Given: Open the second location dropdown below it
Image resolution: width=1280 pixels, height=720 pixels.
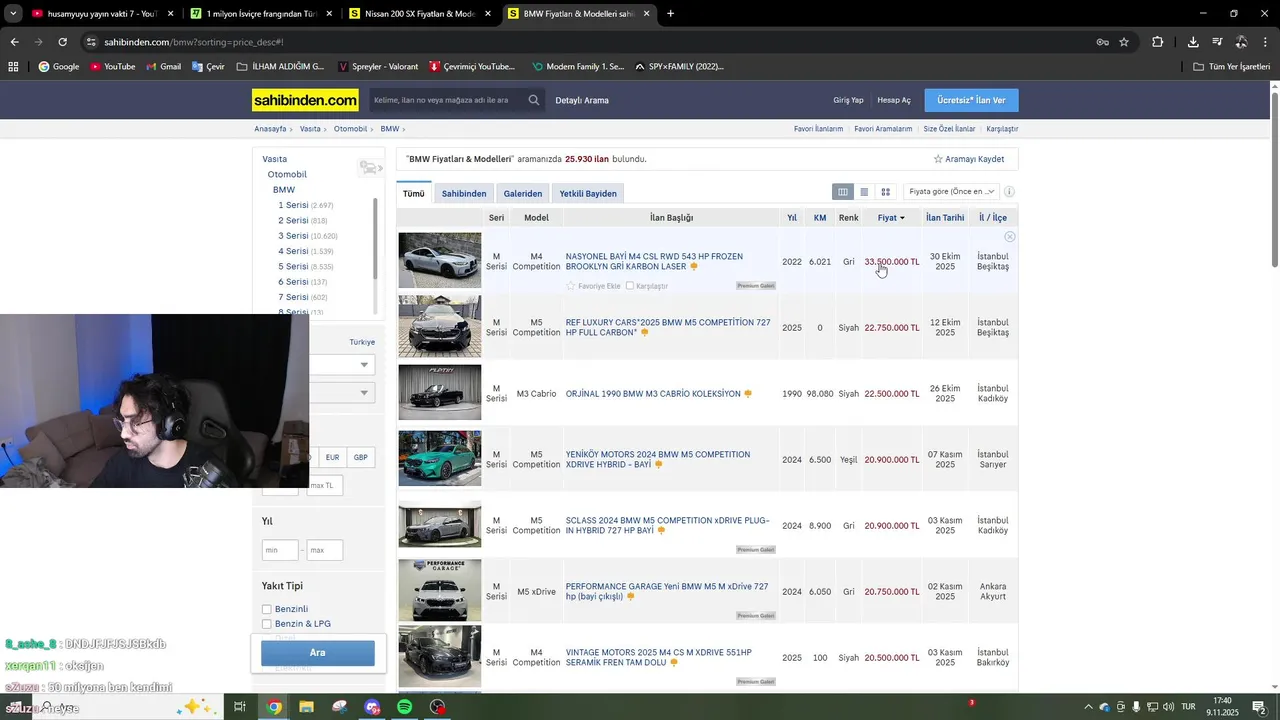Looking at the screenshot, I should (342, 393).
